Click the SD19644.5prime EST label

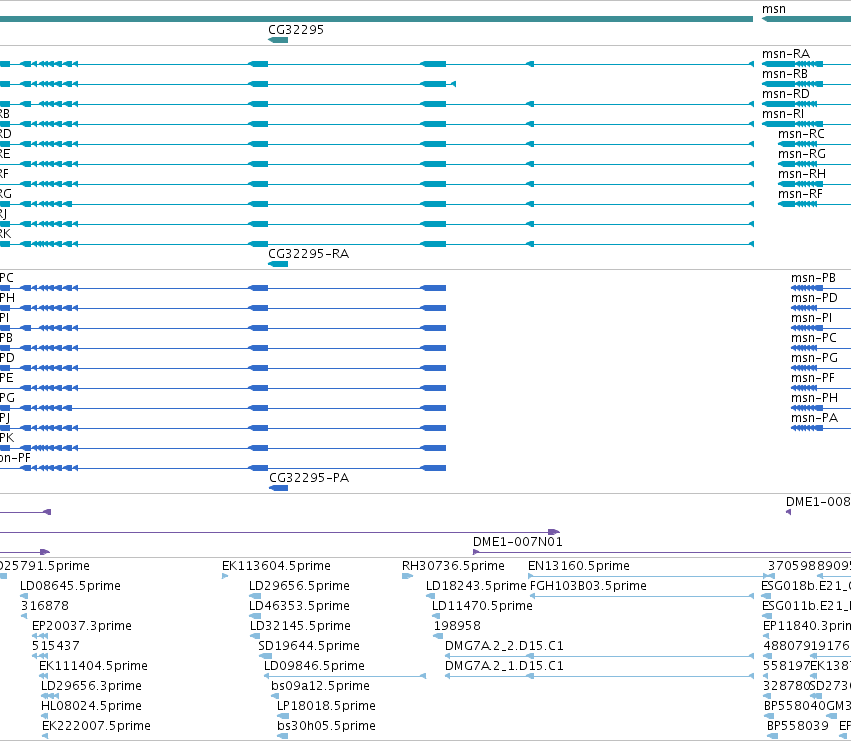coord(309,646)
